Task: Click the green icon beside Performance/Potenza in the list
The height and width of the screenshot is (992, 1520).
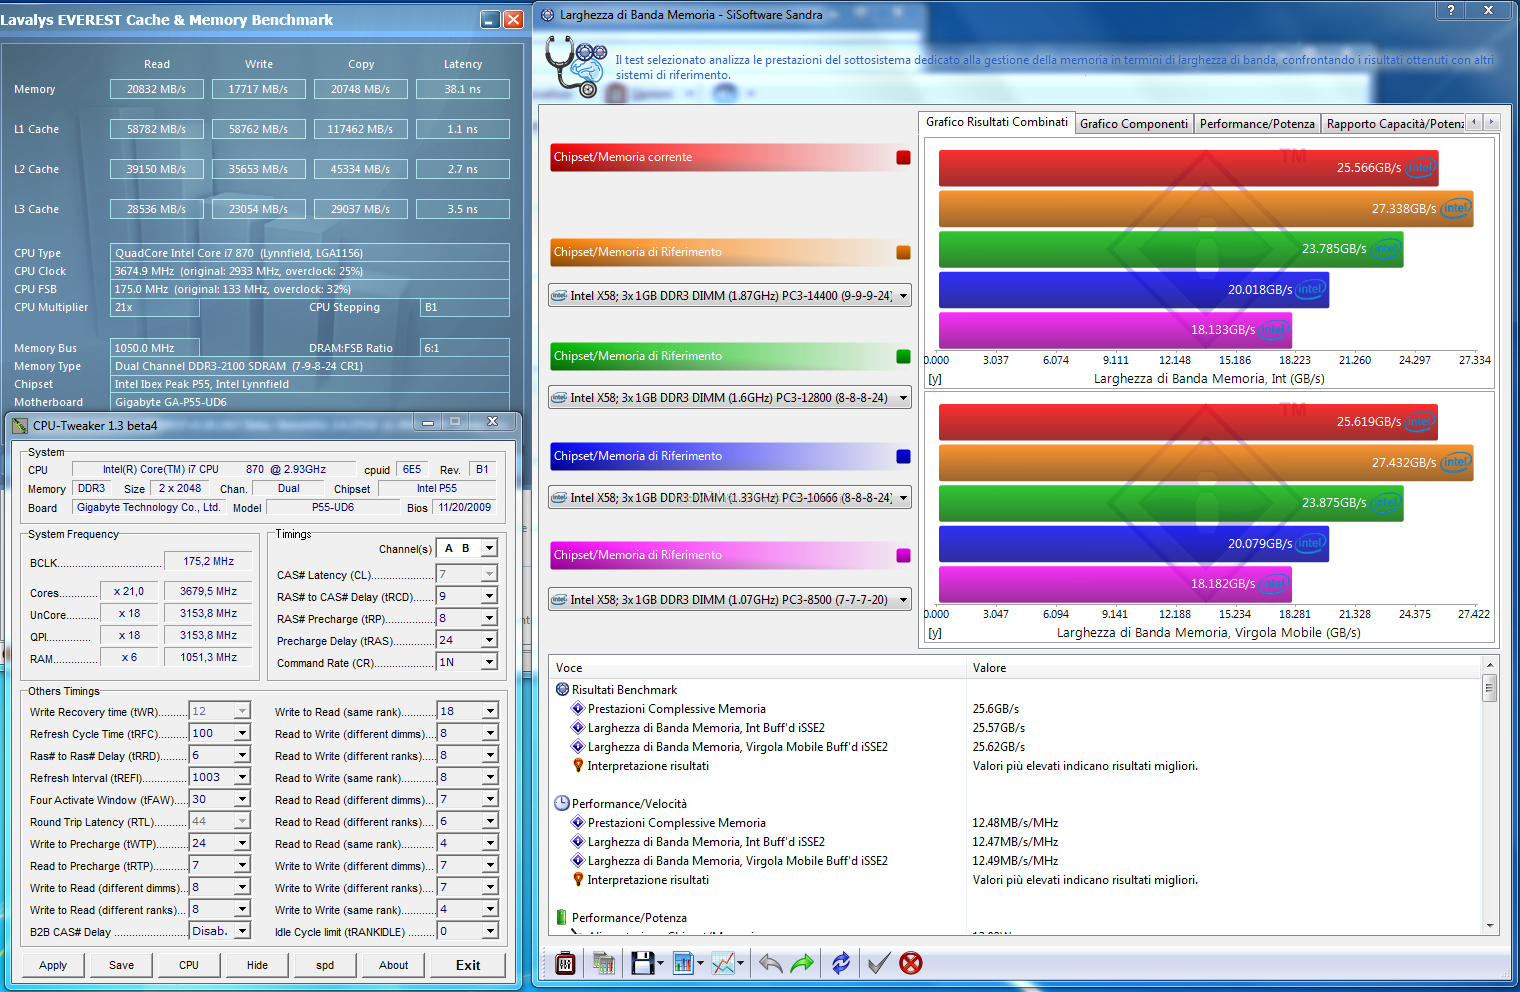Action: (562, 917)
